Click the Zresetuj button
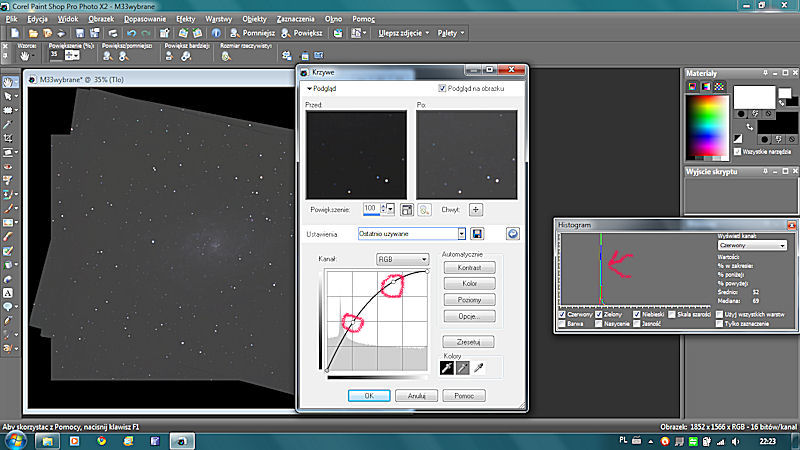 click(468, 341)
